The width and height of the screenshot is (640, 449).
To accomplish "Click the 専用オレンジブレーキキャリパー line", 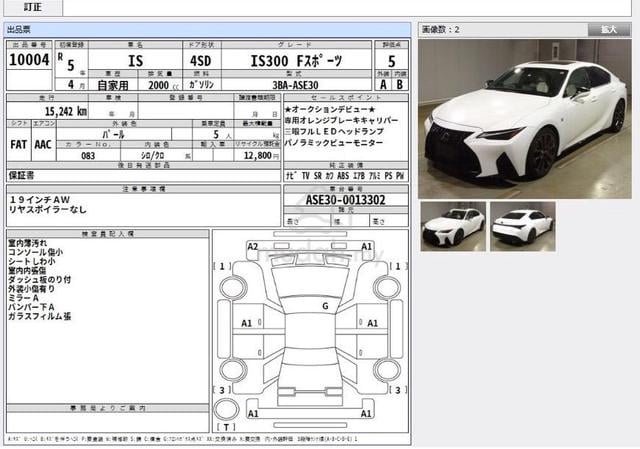I will (x=341, y=120).
